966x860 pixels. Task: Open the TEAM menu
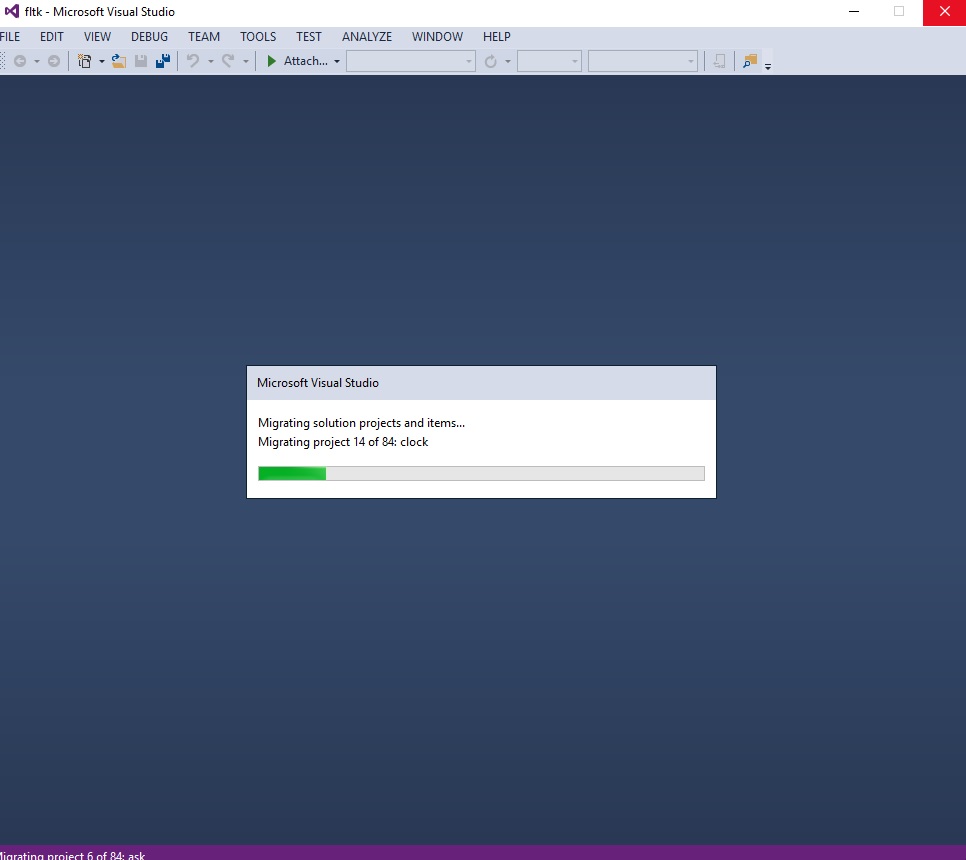coord(204,36)
